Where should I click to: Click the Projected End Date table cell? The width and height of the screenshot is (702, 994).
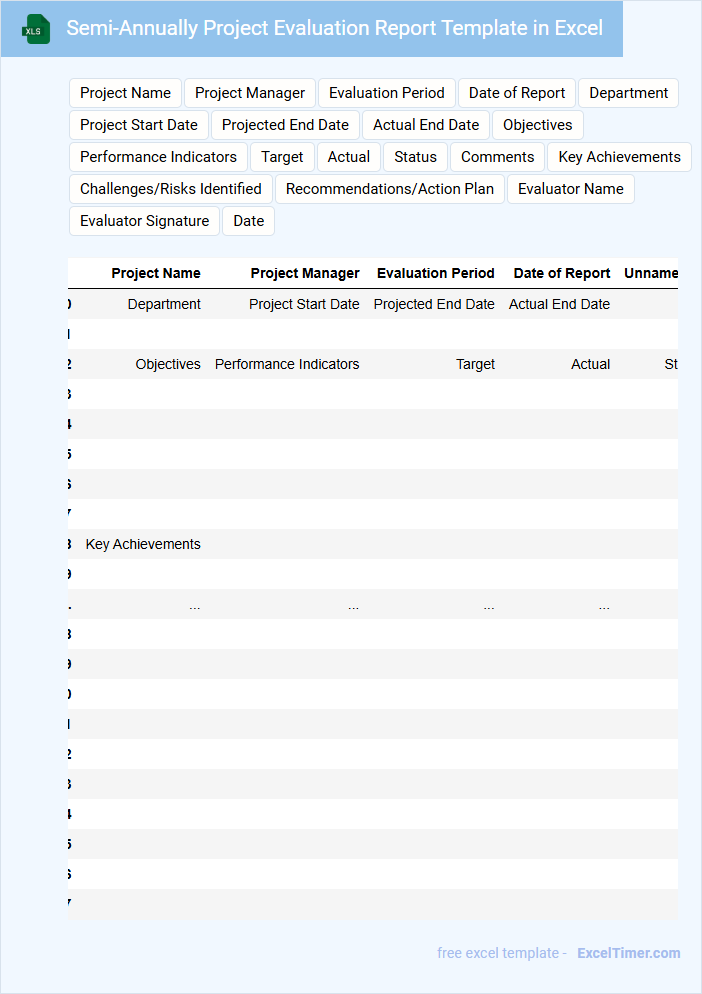[434, 304]
